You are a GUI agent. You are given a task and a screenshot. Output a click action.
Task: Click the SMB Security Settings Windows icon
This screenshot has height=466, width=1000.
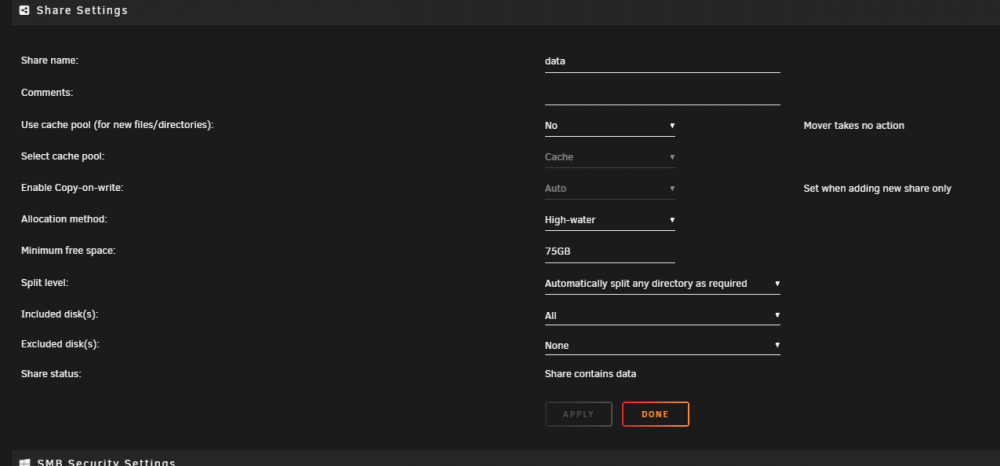pos(25,463)
